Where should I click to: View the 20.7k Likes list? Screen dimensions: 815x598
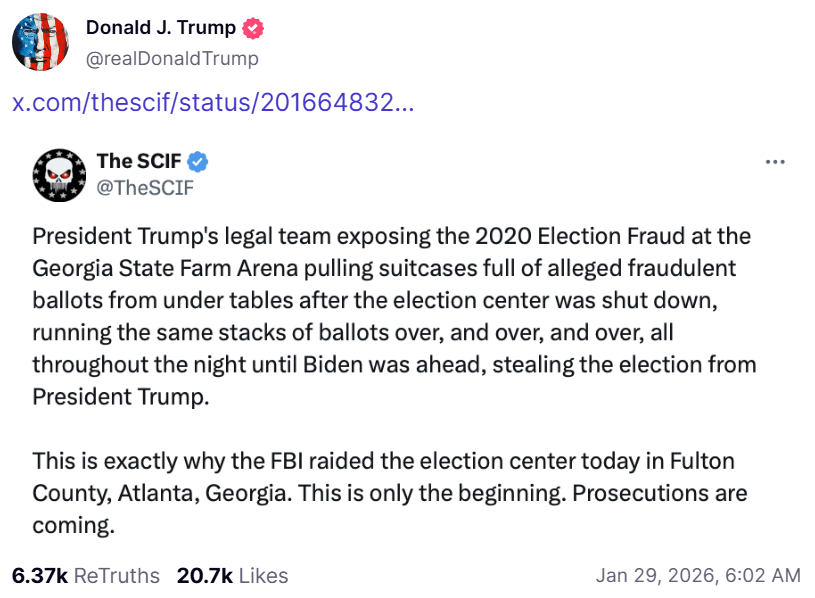pos(232,576)
